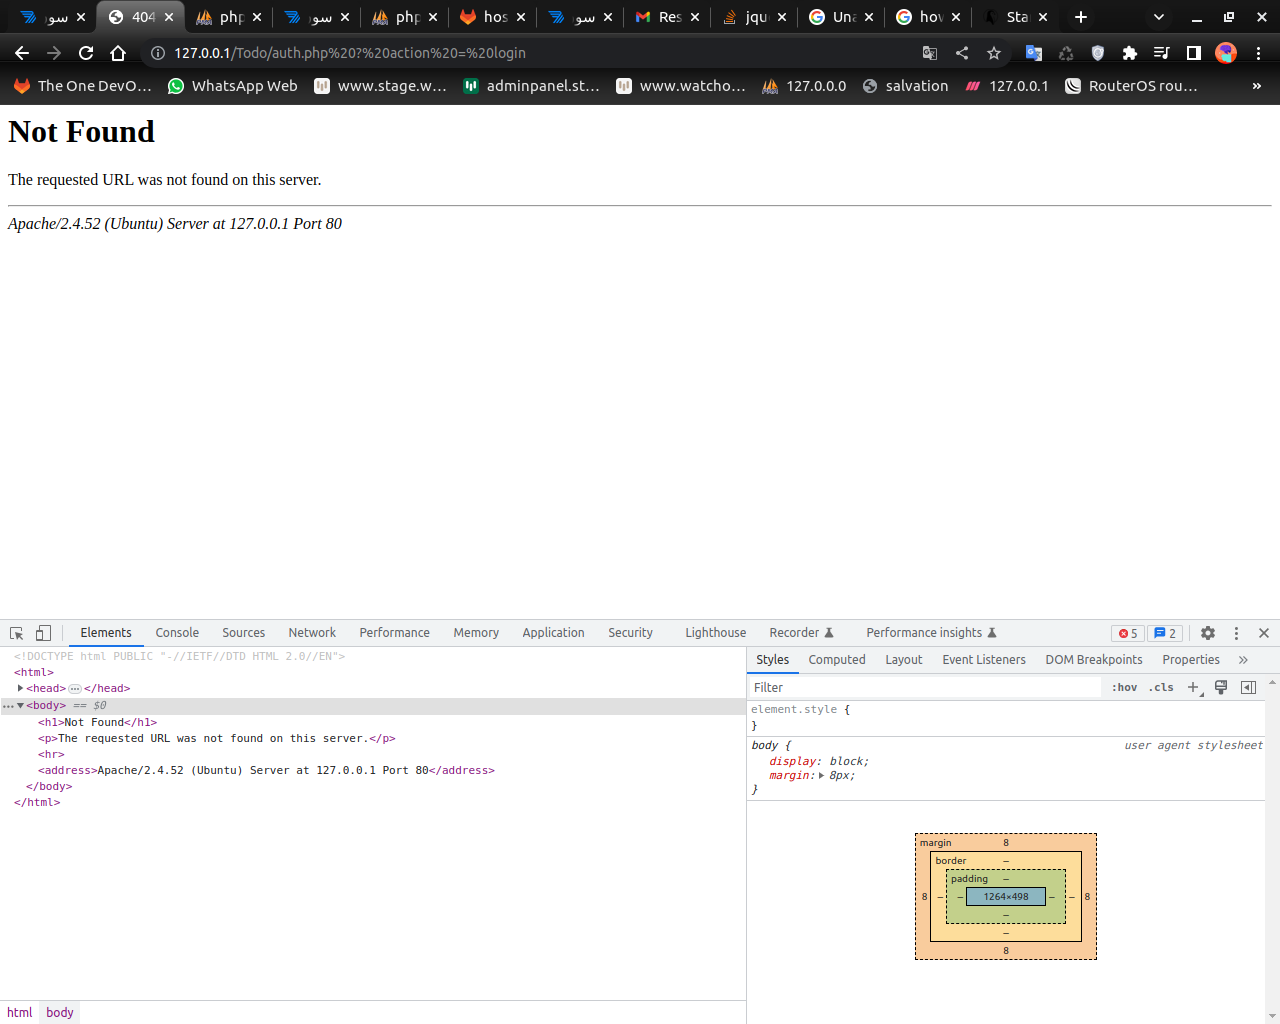Activate DevTools inspect element picker
The height and width of the screenshot is (1024, 1280).
click(x=17, y=633)
